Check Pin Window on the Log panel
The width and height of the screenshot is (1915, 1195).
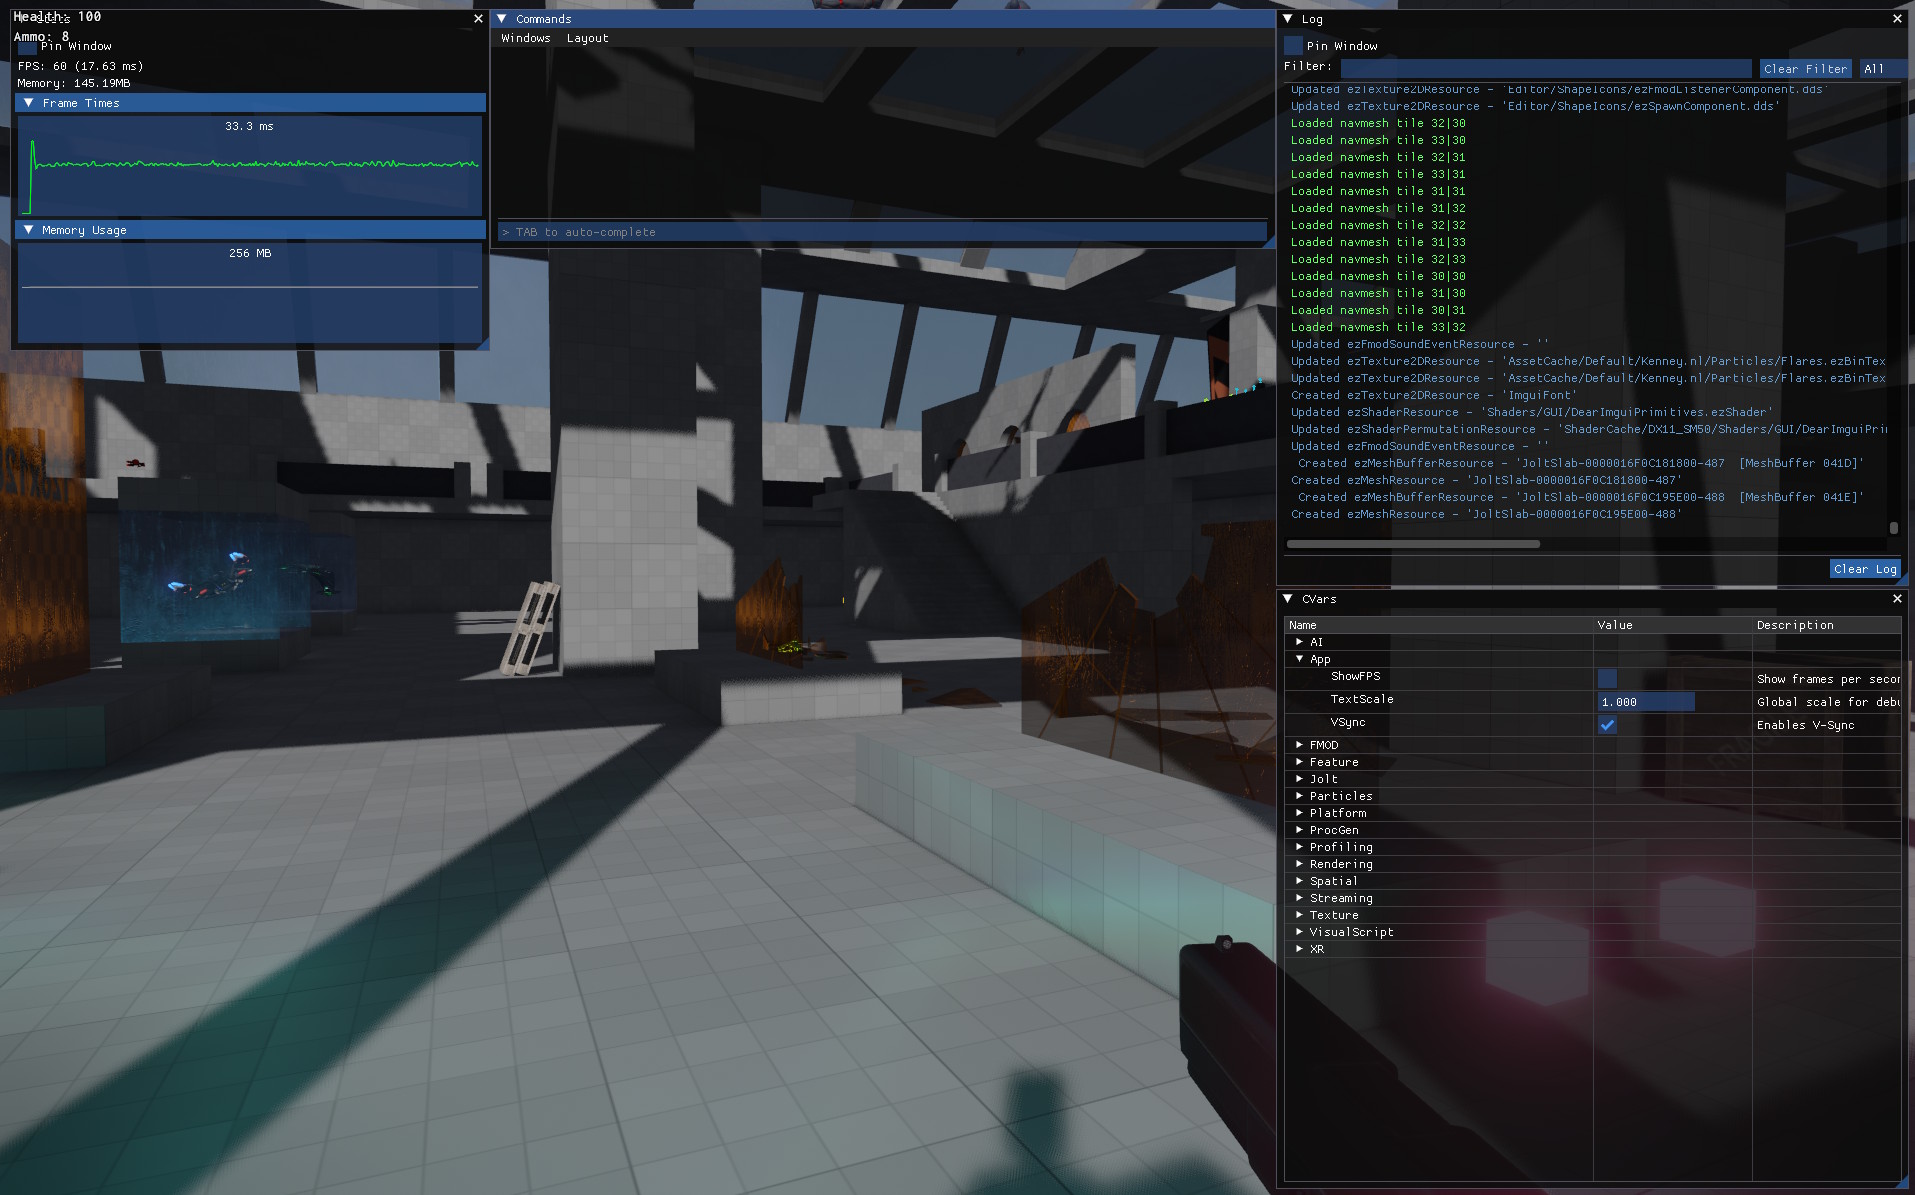[x=1292, y=45]
